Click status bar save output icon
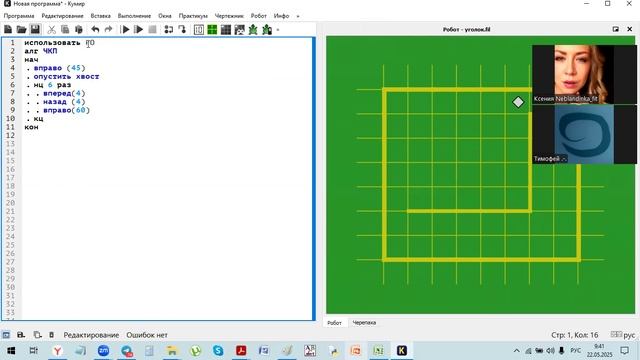The height and width of the screenshot is (360, 640). pos(21,335)
